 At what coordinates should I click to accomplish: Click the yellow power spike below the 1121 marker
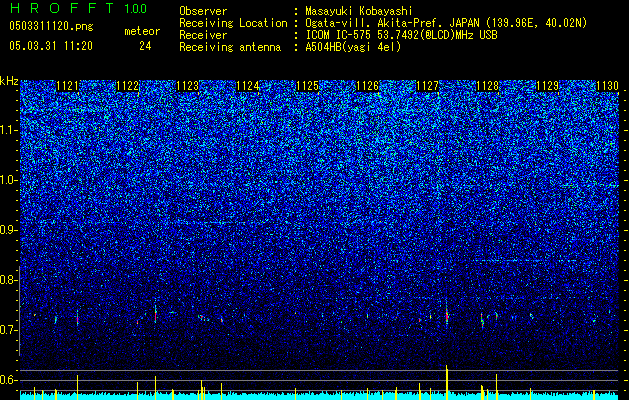pos(77,387)
